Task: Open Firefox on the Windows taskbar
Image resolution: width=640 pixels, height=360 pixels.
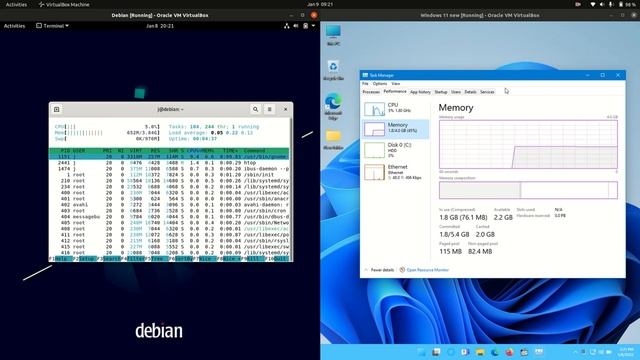Action: (x=509, y=352)
